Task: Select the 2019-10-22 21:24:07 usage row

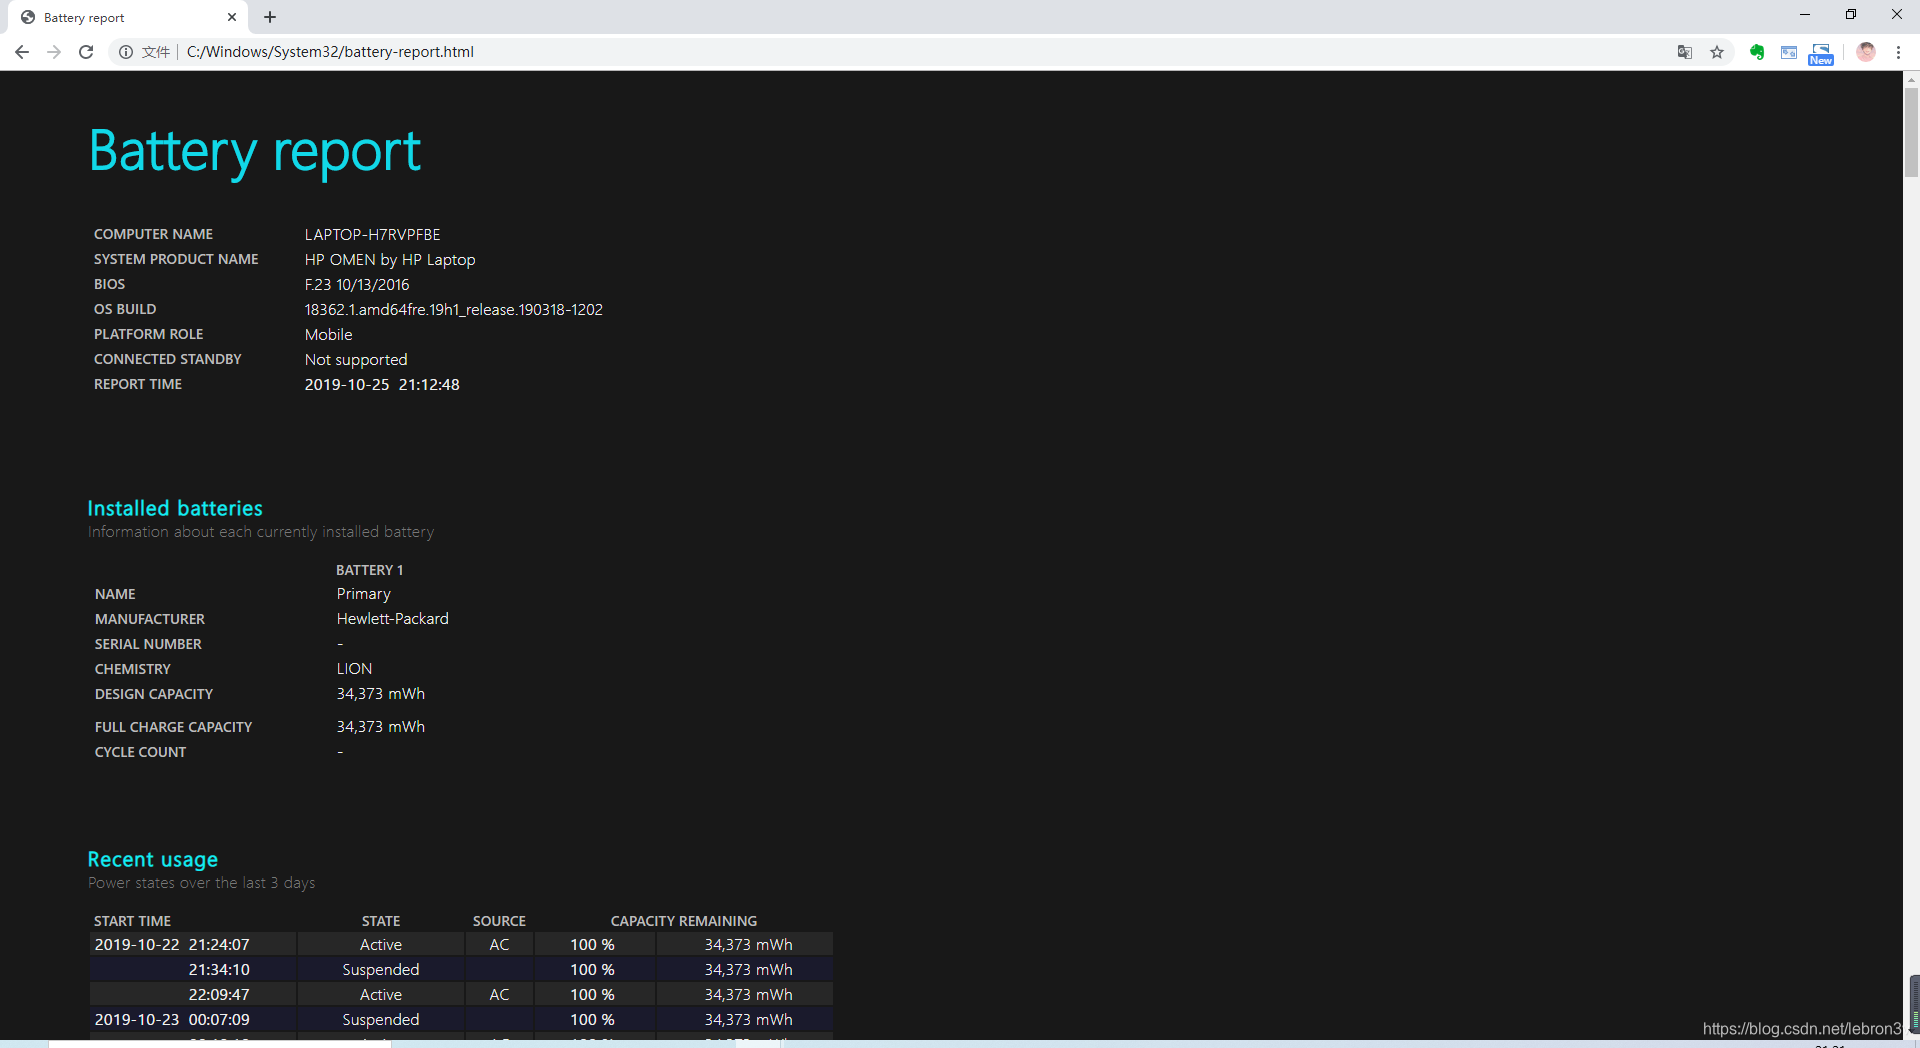Action: (x=460, y=944)
